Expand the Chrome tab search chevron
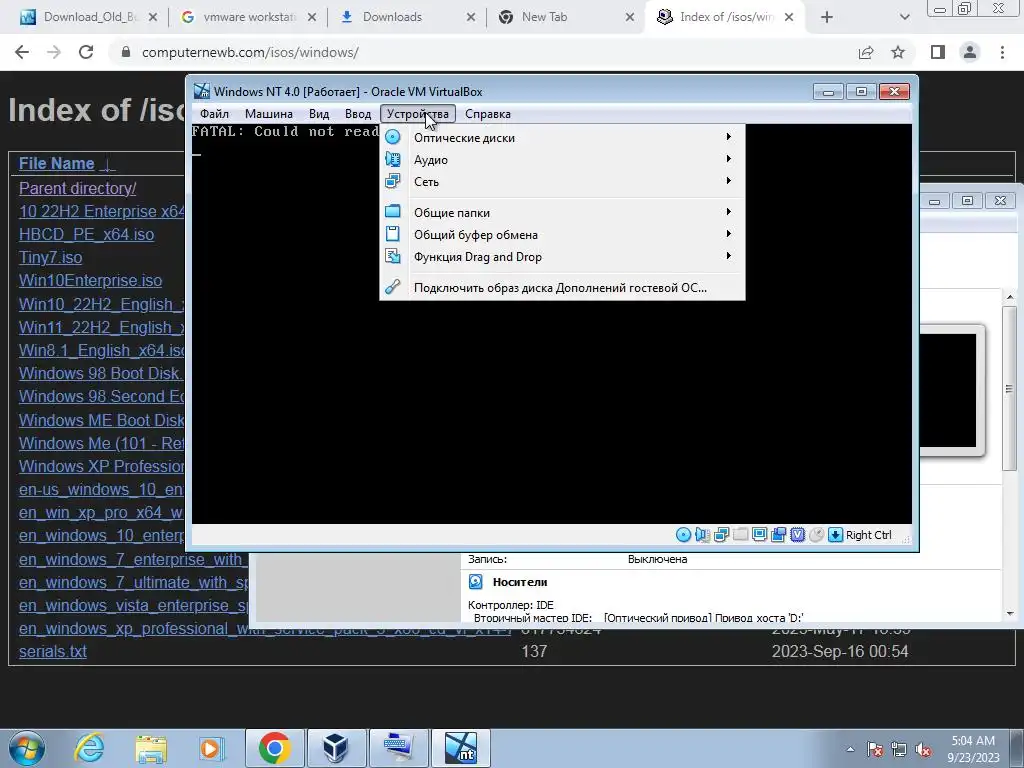This screenshot has width=1024, height=768. [904, 17]
